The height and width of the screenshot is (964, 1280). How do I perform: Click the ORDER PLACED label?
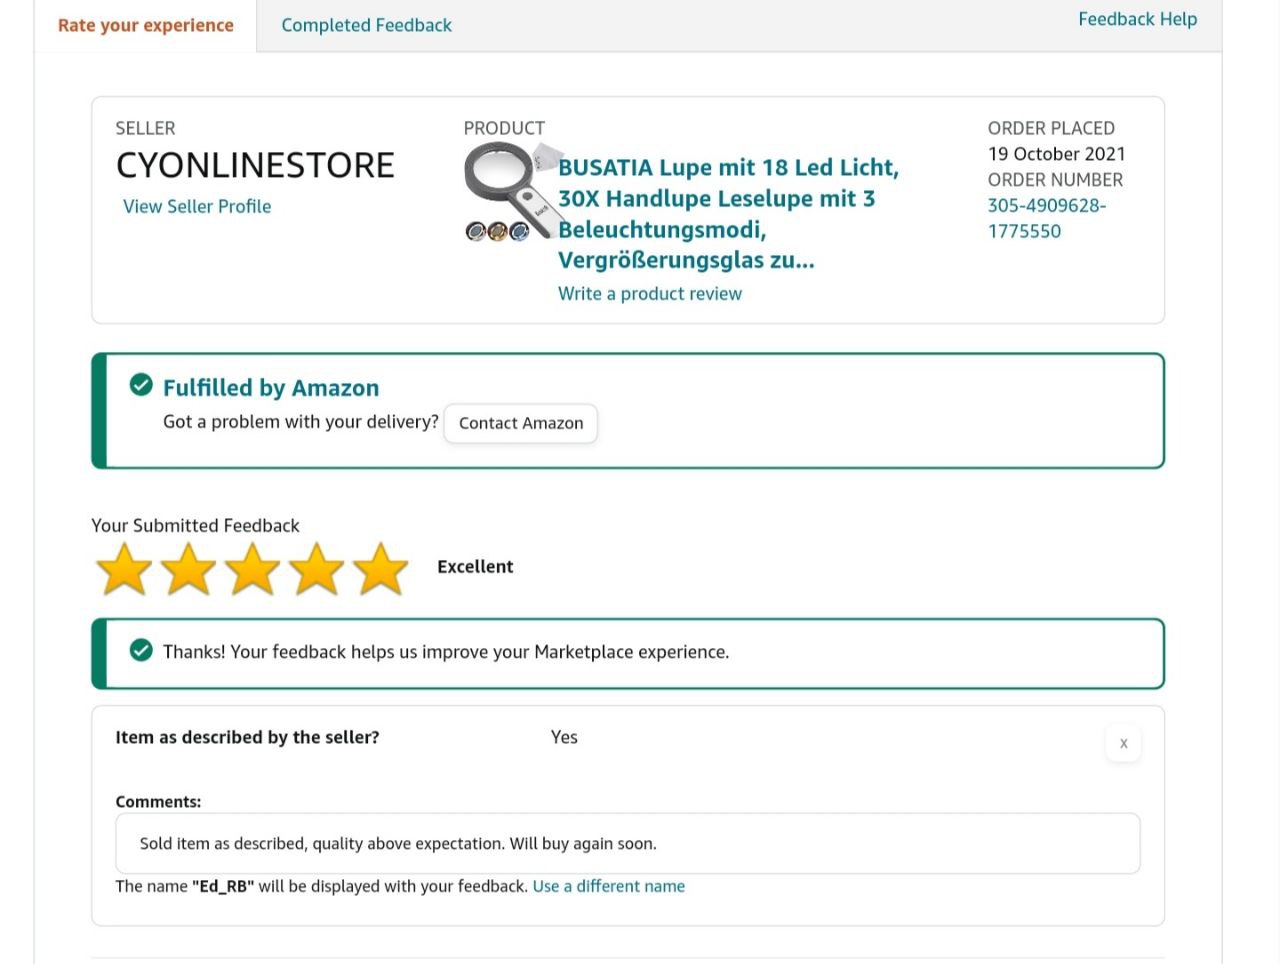(1051, 128)
